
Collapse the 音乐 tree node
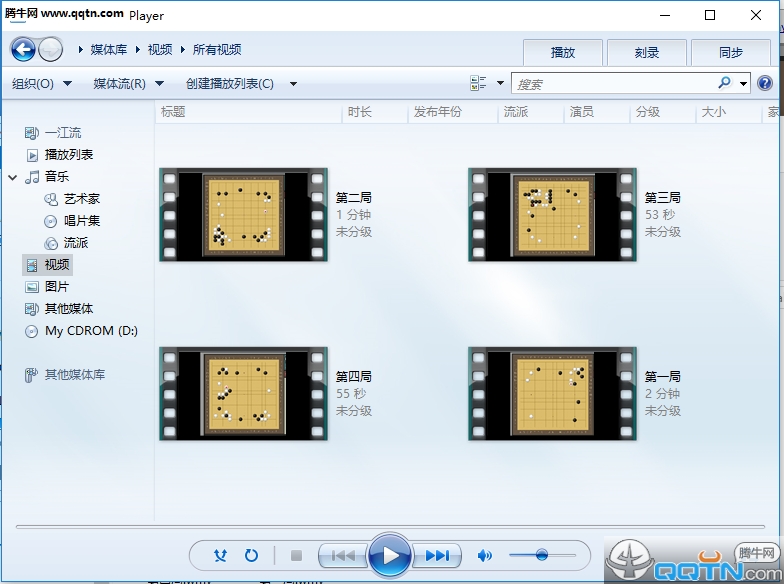[12, 177]
